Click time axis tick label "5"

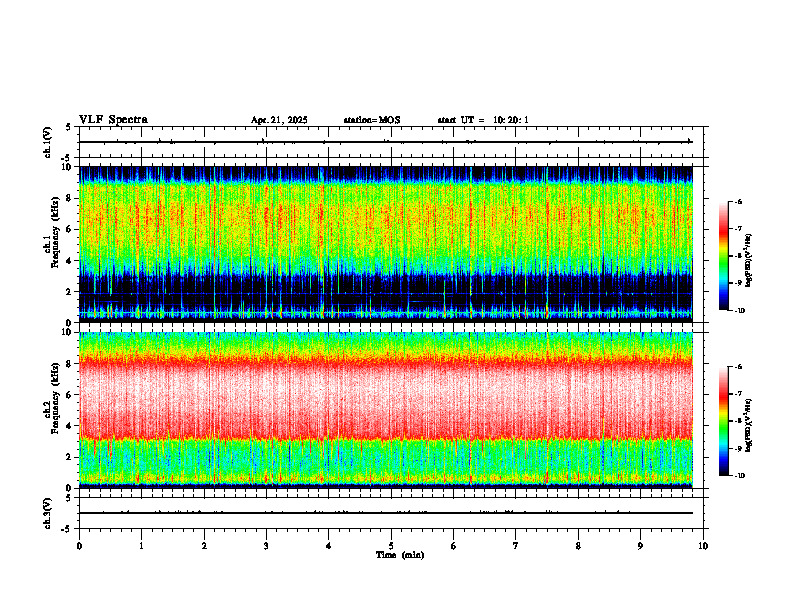coord(391,546)
